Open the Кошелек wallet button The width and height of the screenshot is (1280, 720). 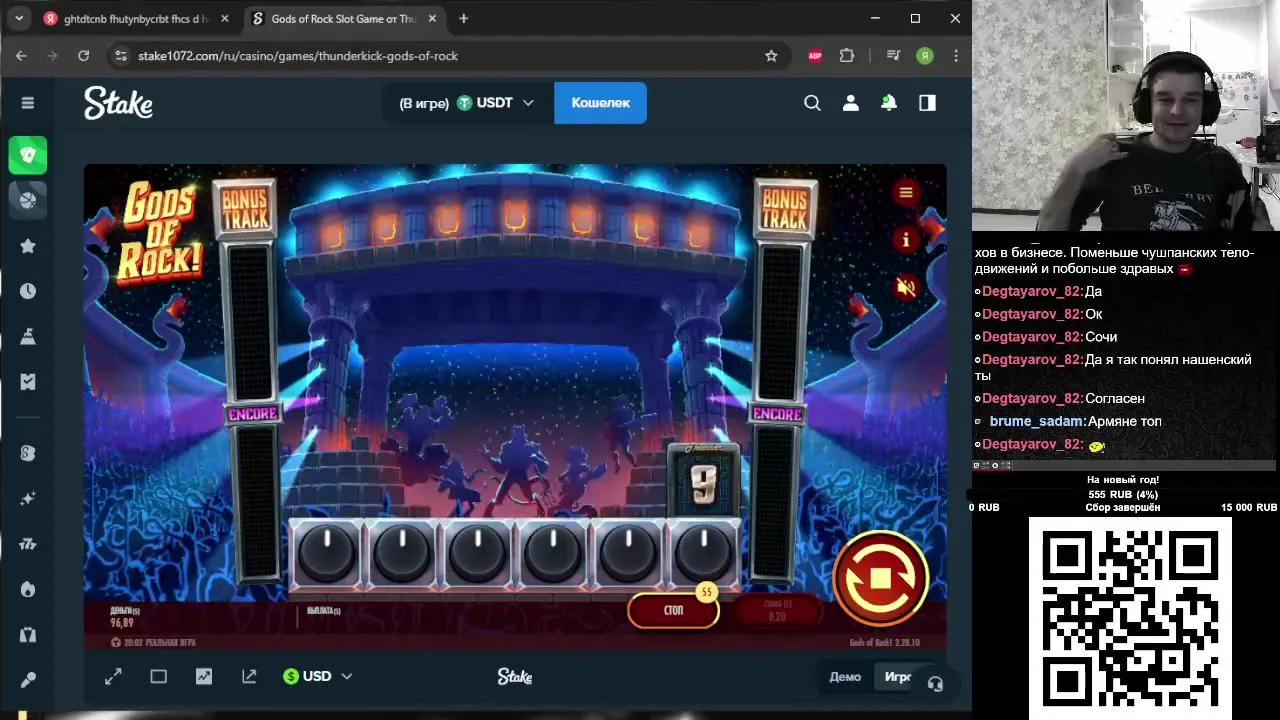click(x=600, y=103)
